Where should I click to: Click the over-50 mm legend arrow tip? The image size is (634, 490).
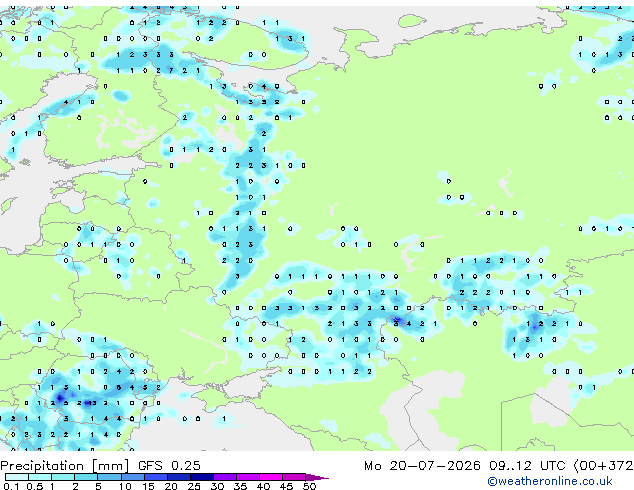(x=317, y=477)
